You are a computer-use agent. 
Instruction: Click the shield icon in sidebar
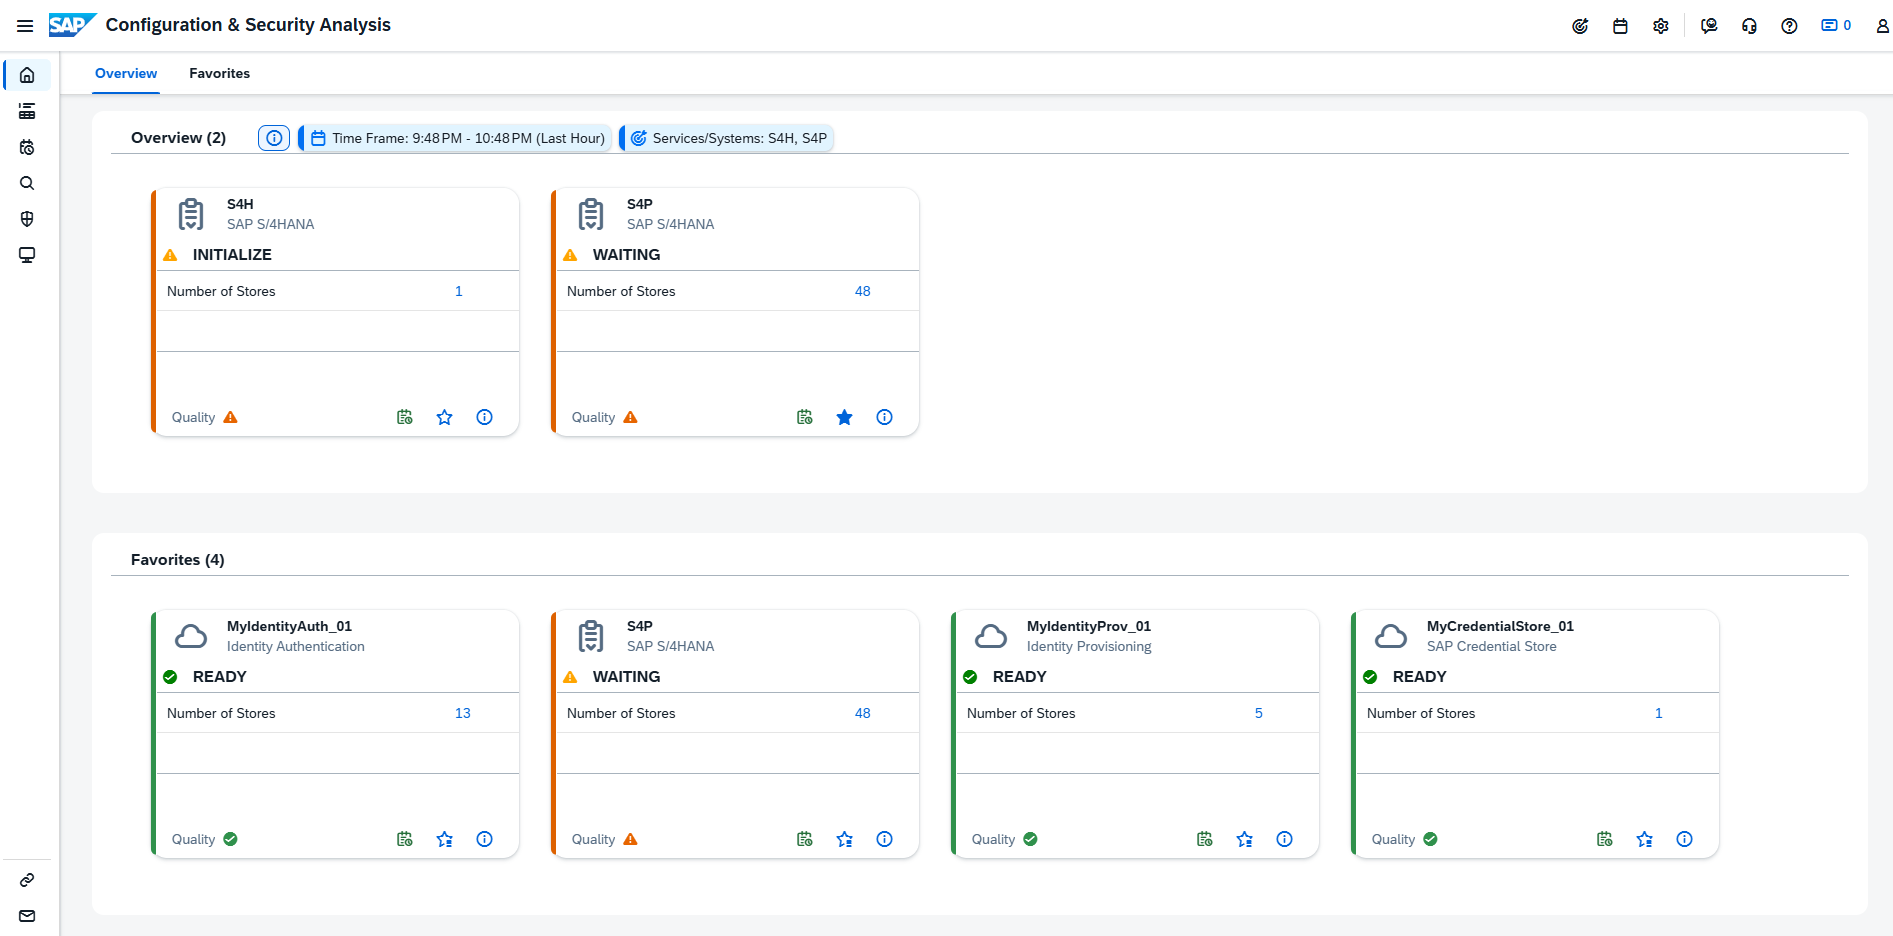(x=27, y=219)
